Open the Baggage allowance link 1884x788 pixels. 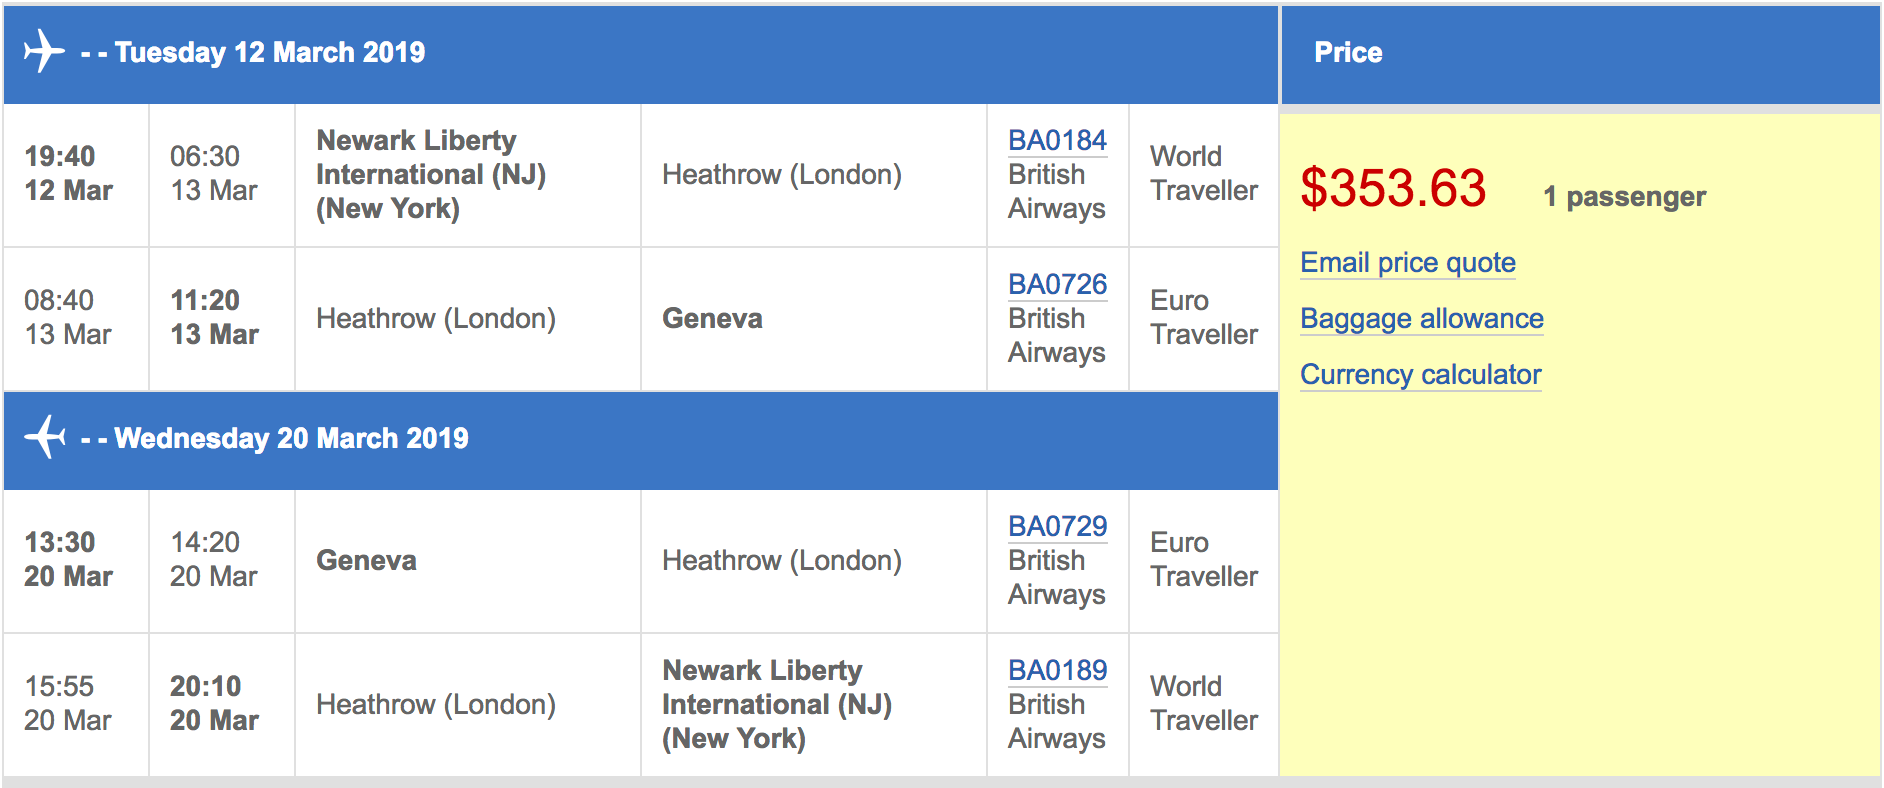click(x=1421, y=319)
